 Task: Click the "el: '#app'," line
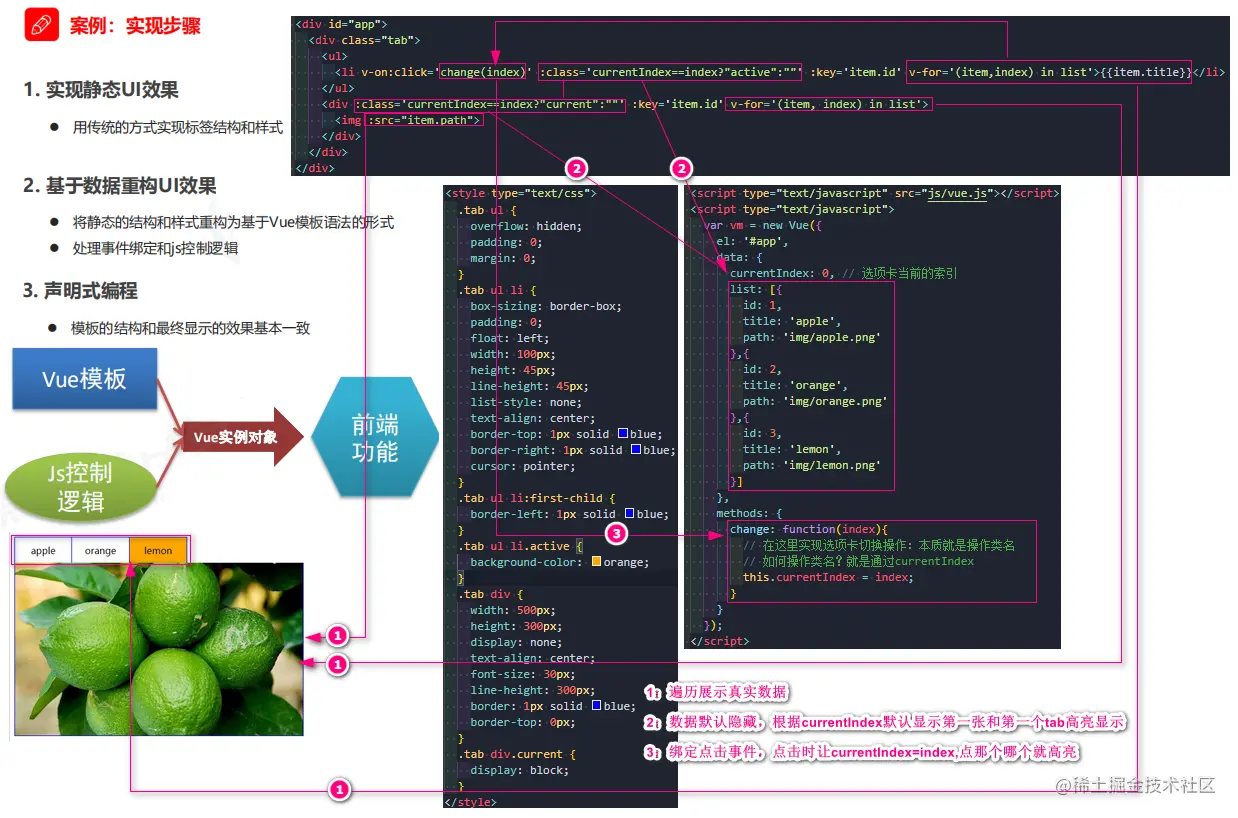click(752, 241)
